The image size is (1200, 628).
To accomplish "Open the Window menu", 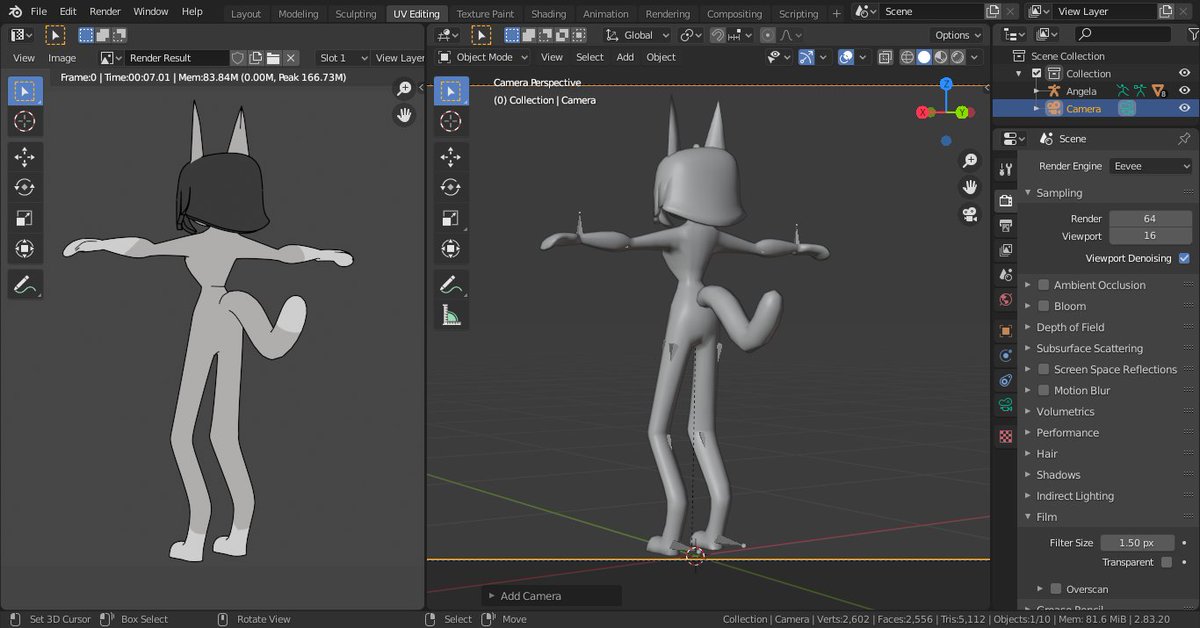I will pos(151,12).
